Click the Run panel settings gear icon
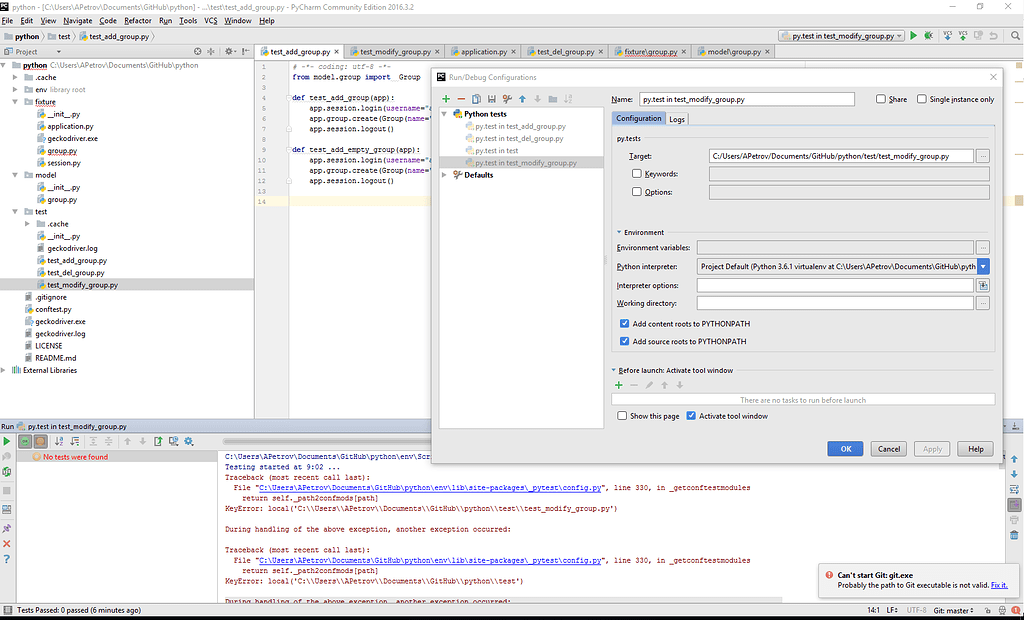Viewport: 1024px width, 620px height. coord(188,441)
